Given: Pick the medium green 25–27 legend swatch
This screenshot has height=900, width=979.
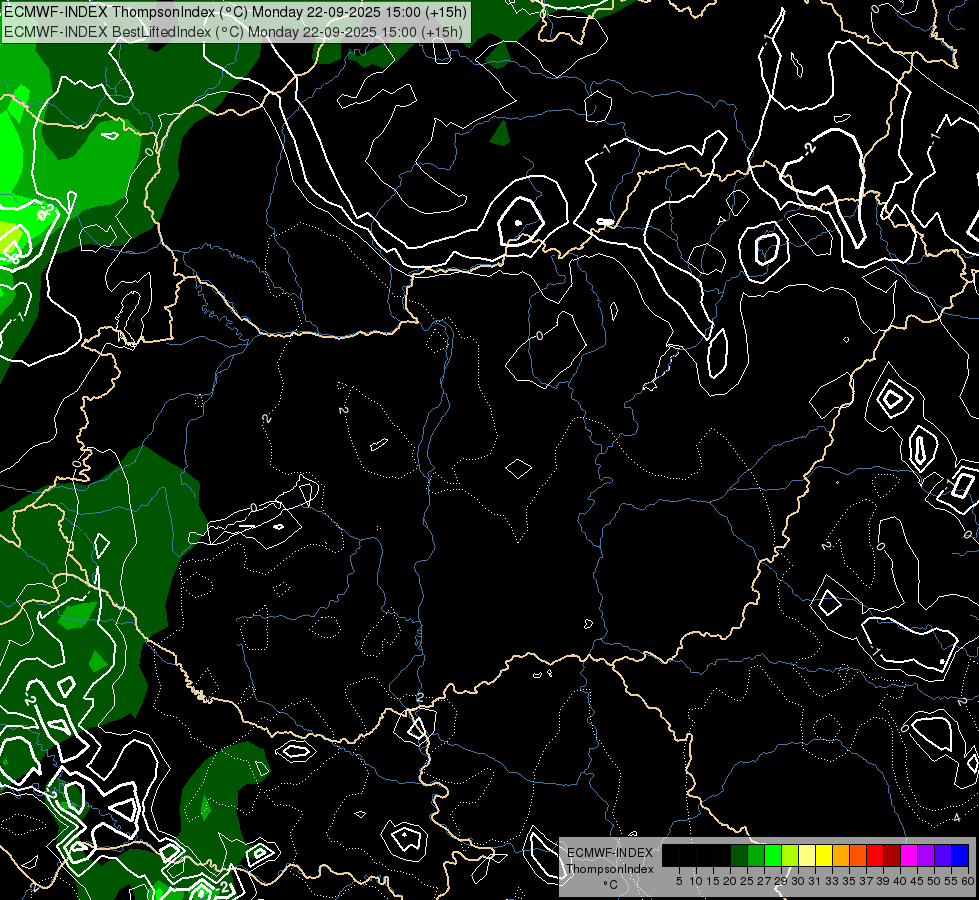Looking at the screenshot, I should (x=756, y=856).
